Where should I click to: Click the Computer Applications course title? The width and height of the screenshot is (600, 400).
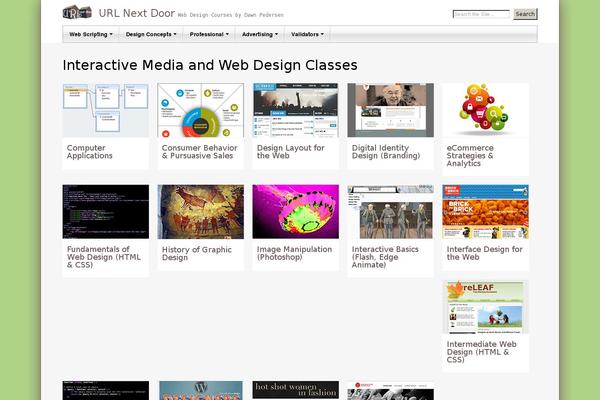[x=90, y=152]
